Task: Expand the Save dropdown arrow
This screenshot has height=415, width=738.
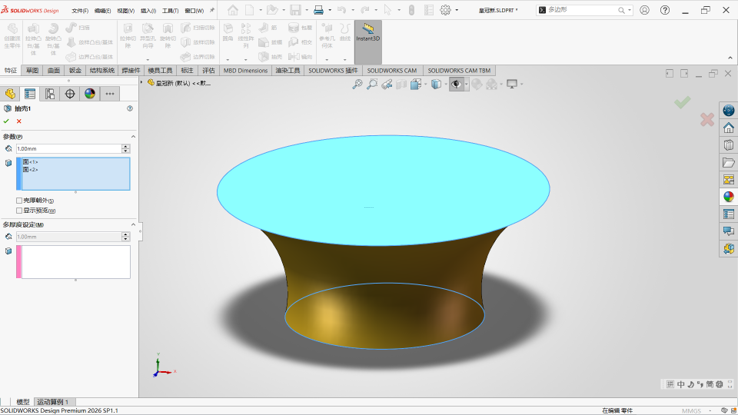Action: pos(307,10)
